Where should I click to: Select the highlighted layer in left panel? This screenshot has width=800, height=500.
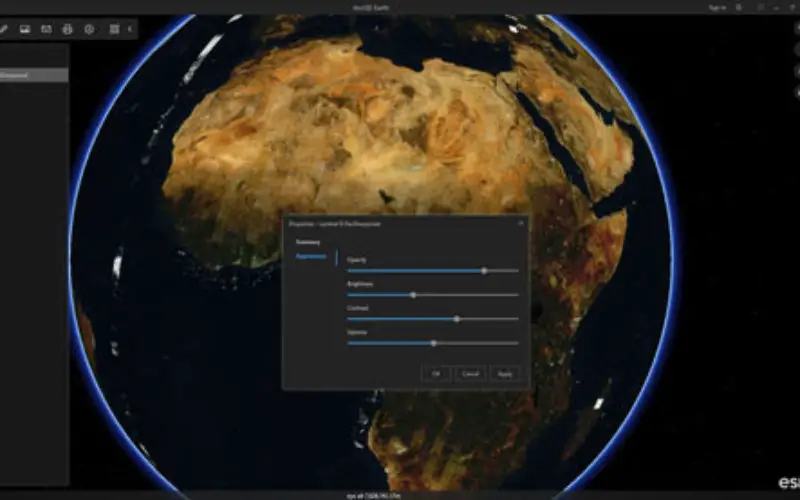(x=34, y=75)
